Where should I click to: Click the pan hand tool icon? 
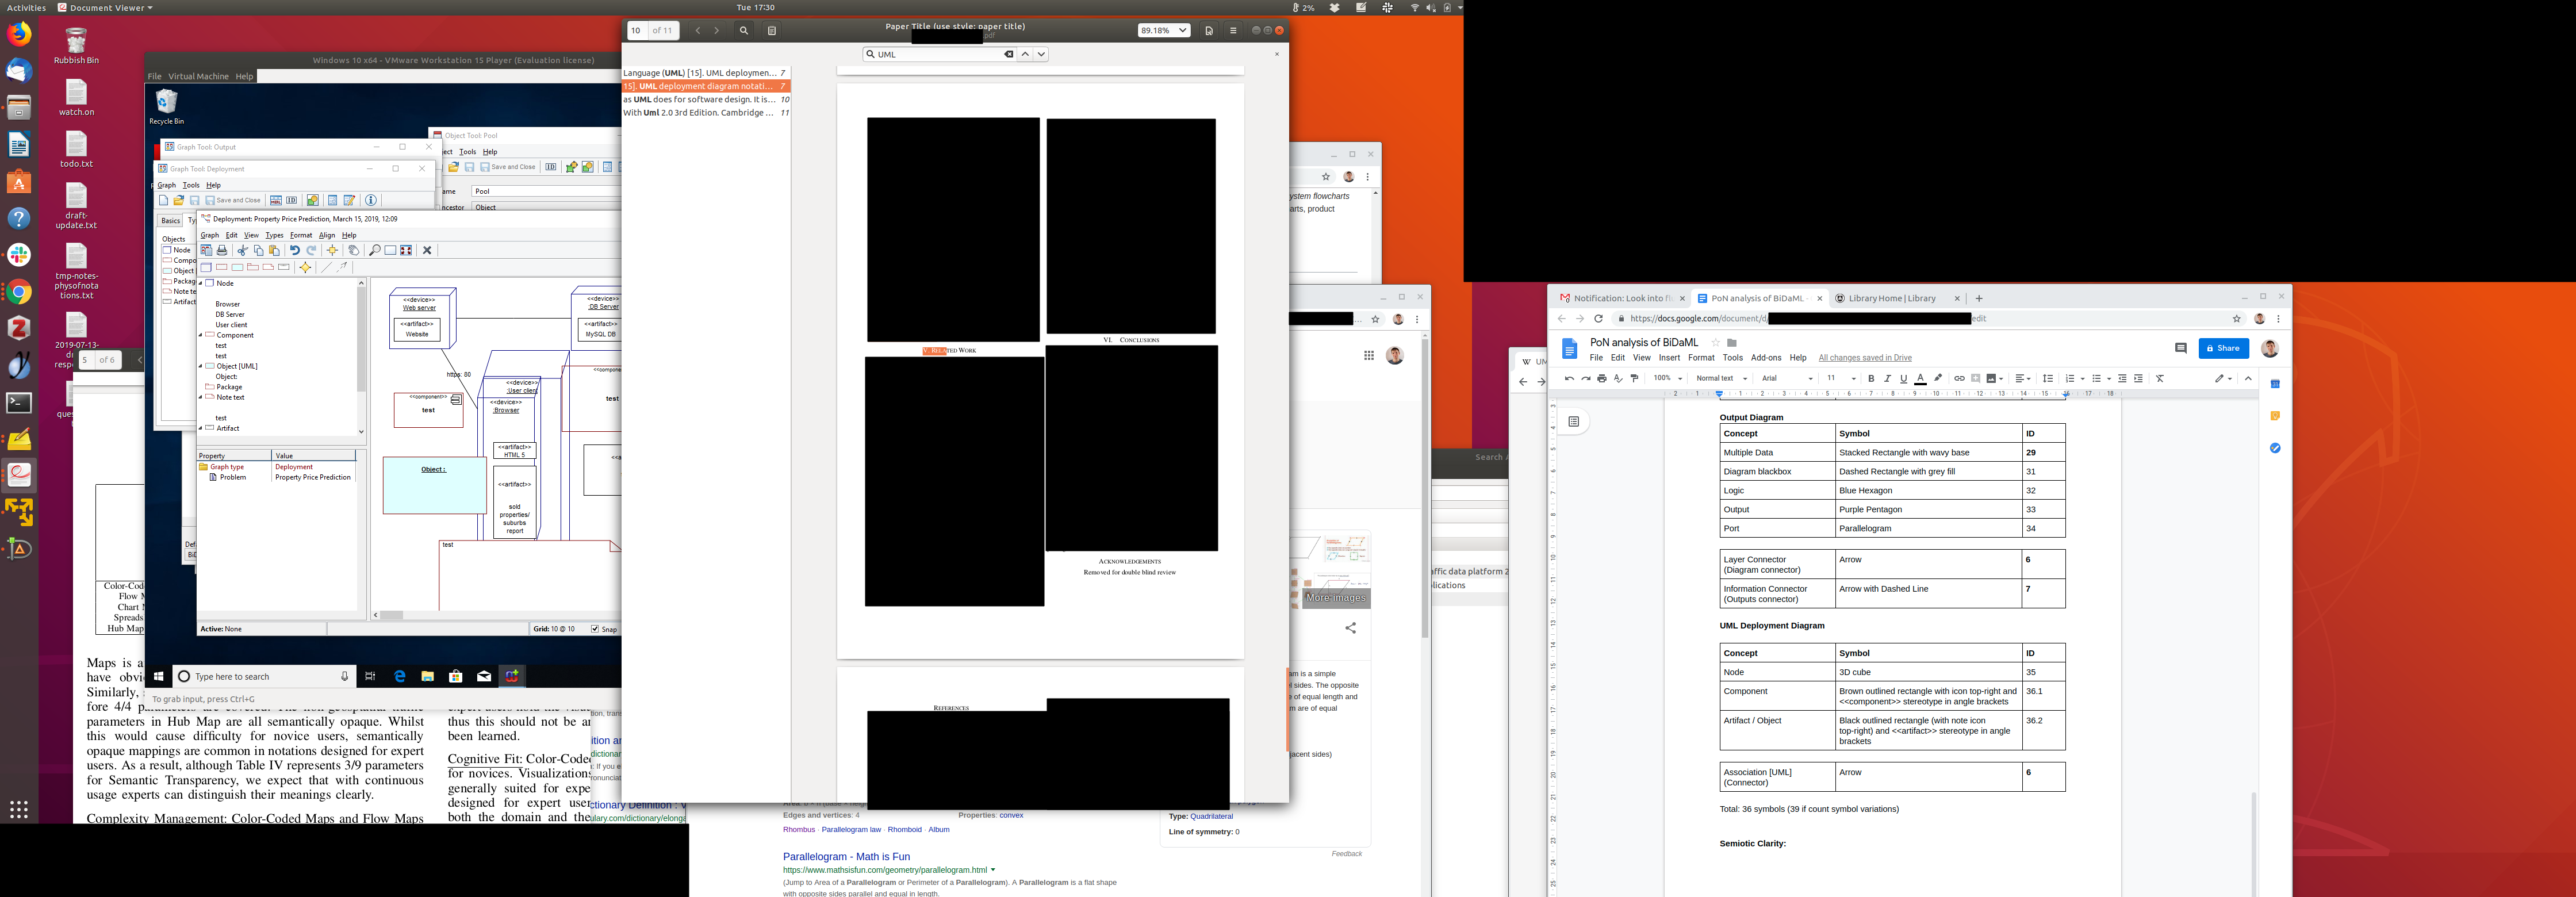tap(353, 251)
